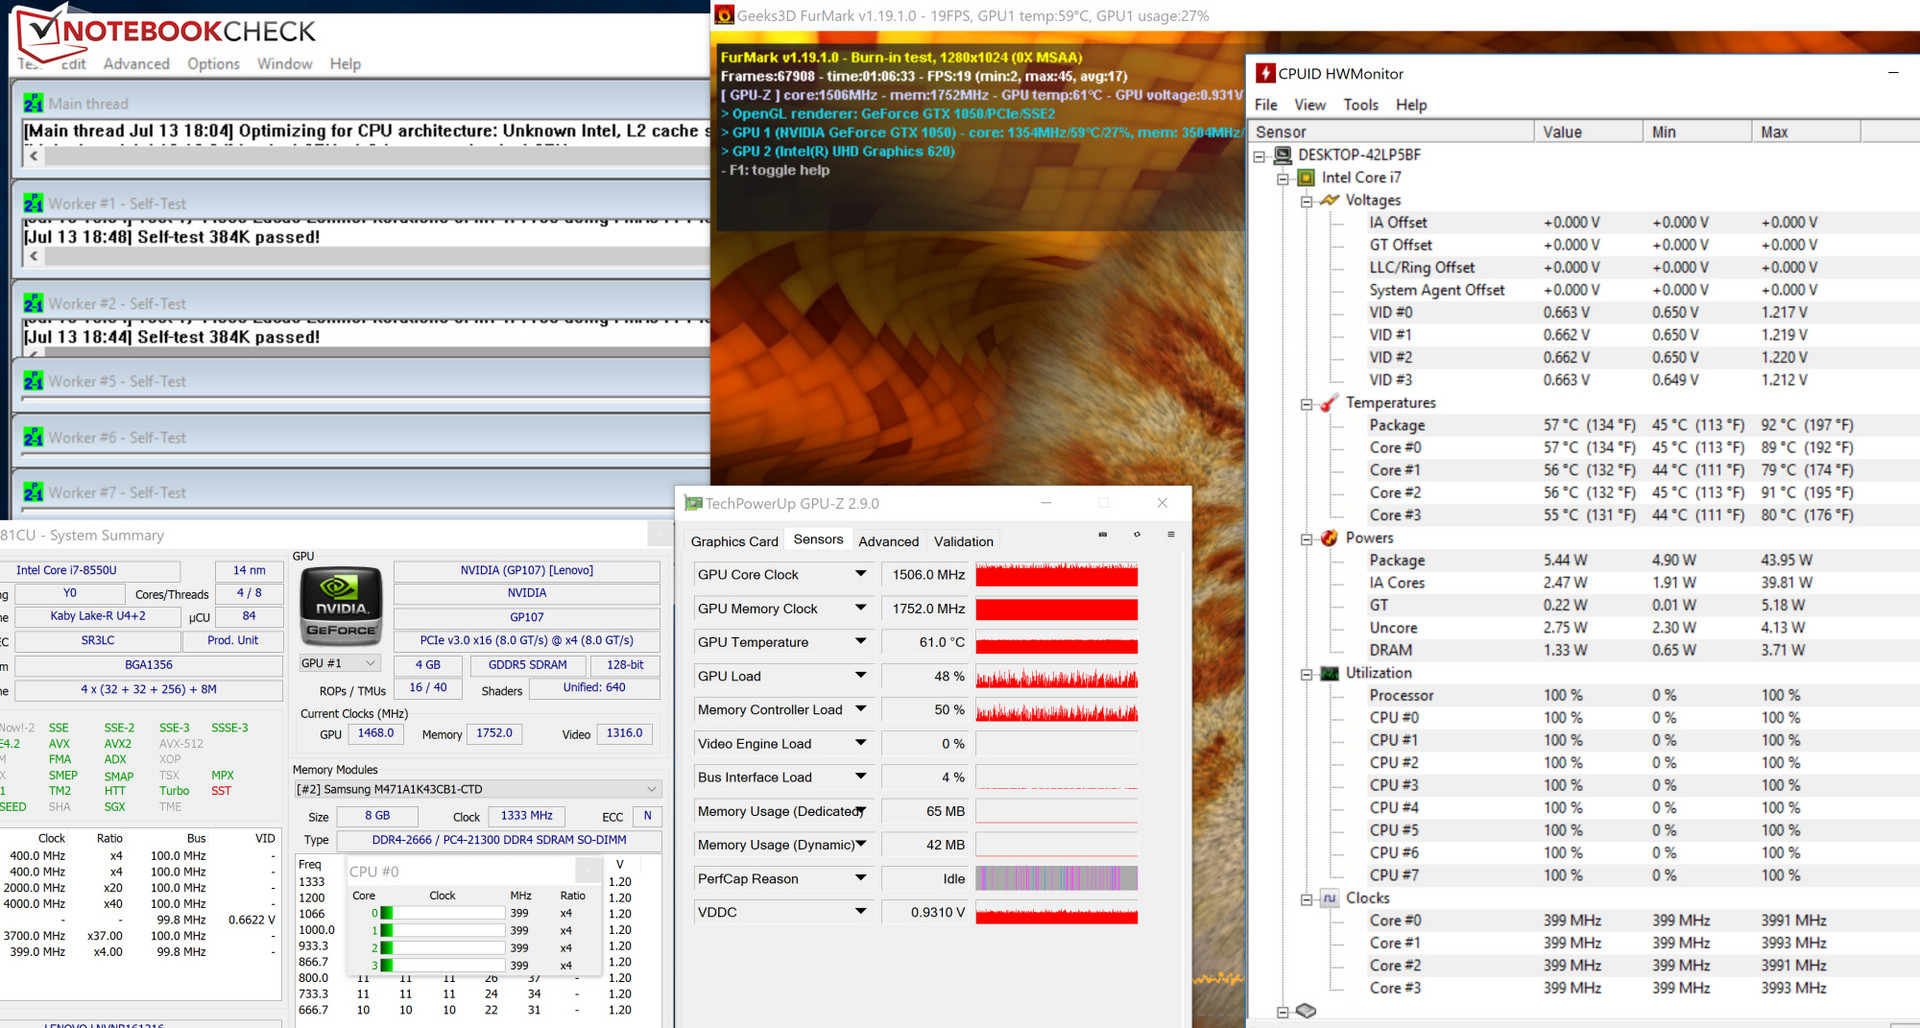Open the GPU Core Clock sensor dropdown
Image resolution: width=1920 pixels, height=1028 pixels.
(860, 574)
